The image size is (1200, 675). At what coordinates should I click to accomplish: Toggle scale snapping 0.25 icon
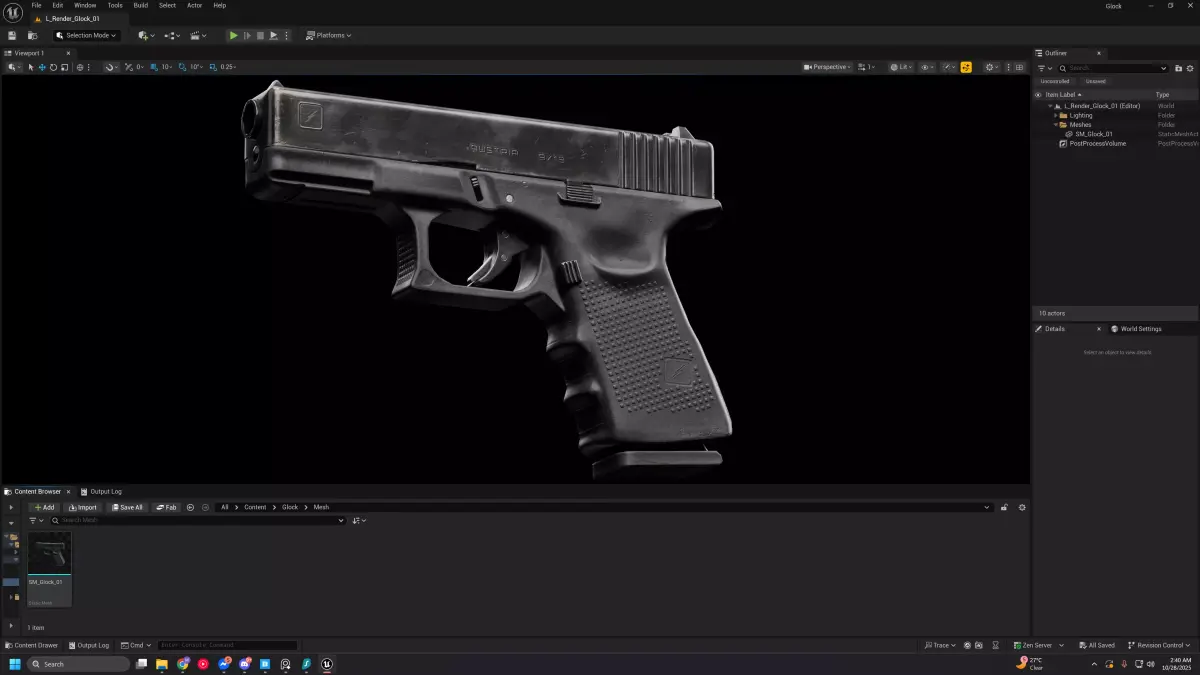click(212, 67)
